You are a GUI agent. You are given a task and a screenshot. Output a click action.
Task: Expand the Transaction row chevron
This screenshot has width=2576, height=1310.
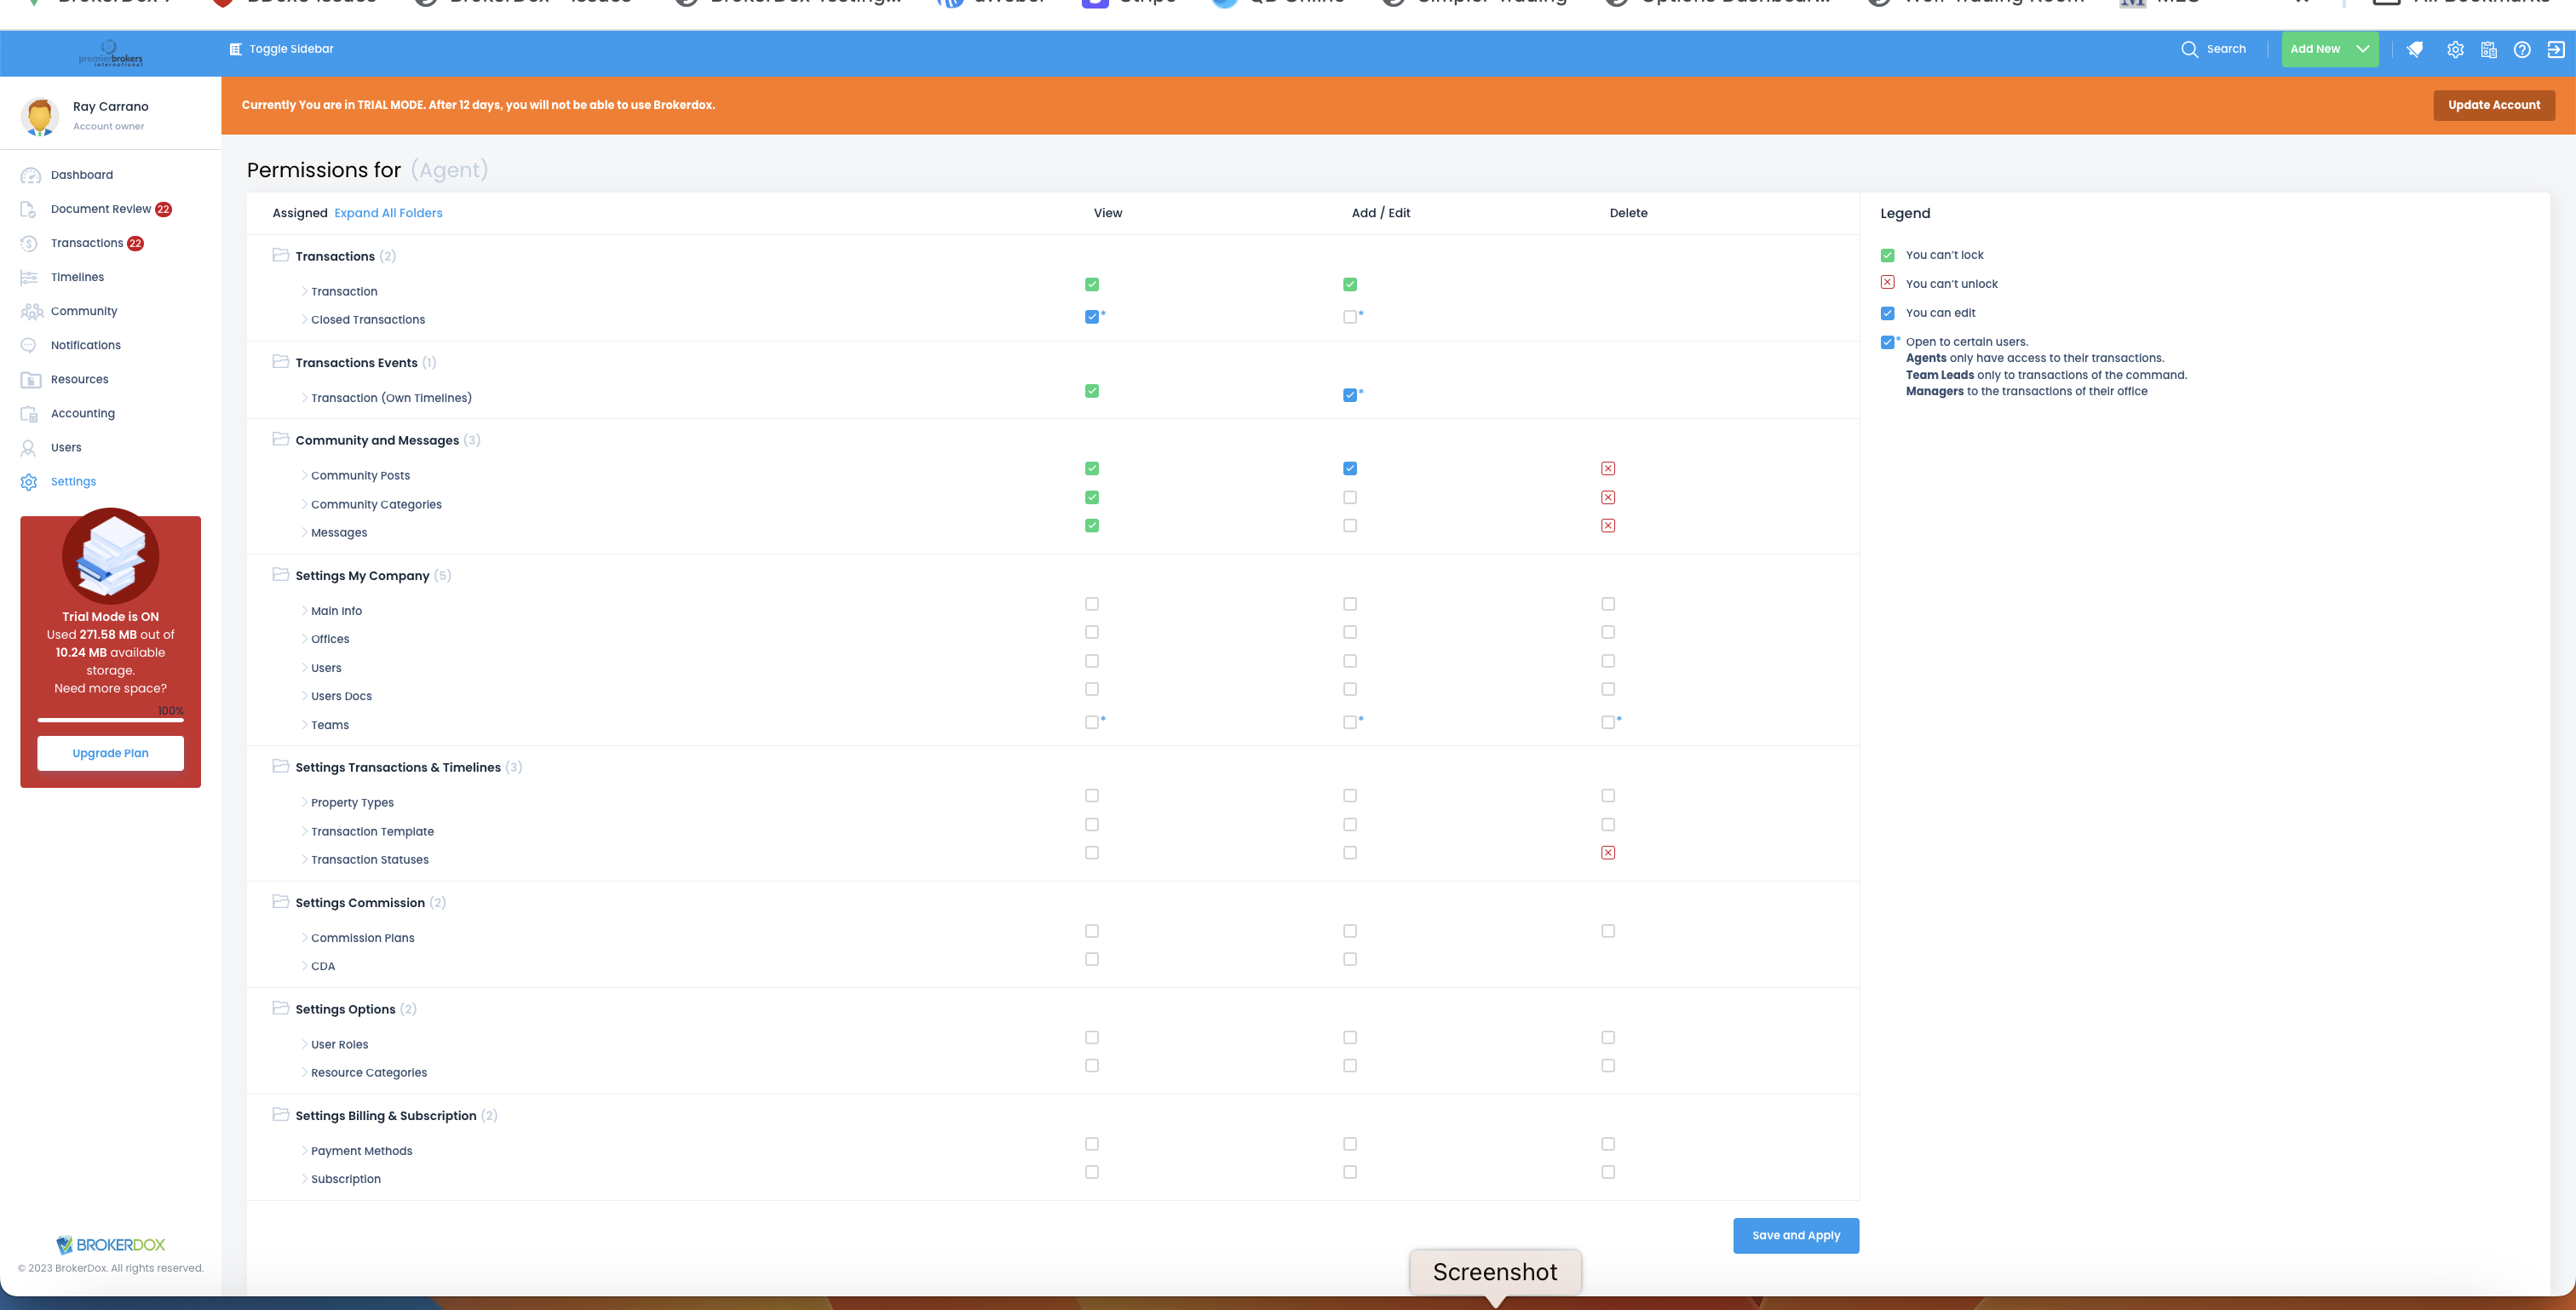click(x=304, y=291)
